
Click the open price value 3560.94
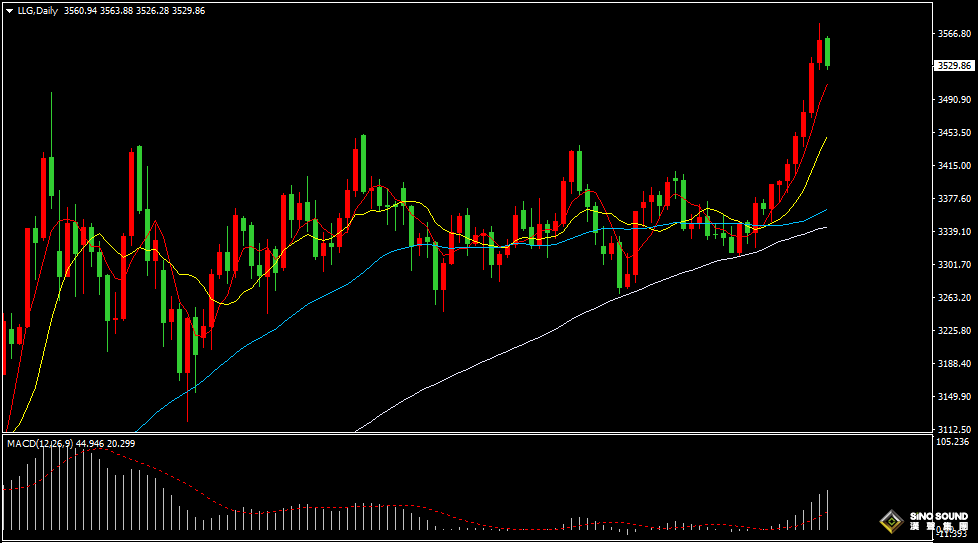coord(80,11)
